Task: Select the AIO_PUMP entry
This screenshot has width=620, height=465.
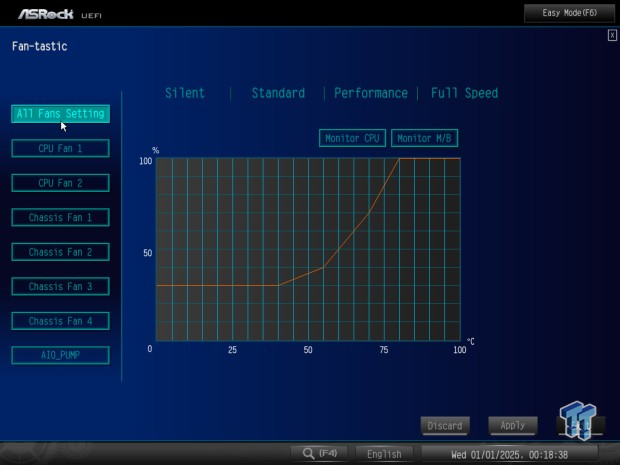Action: 60,355
